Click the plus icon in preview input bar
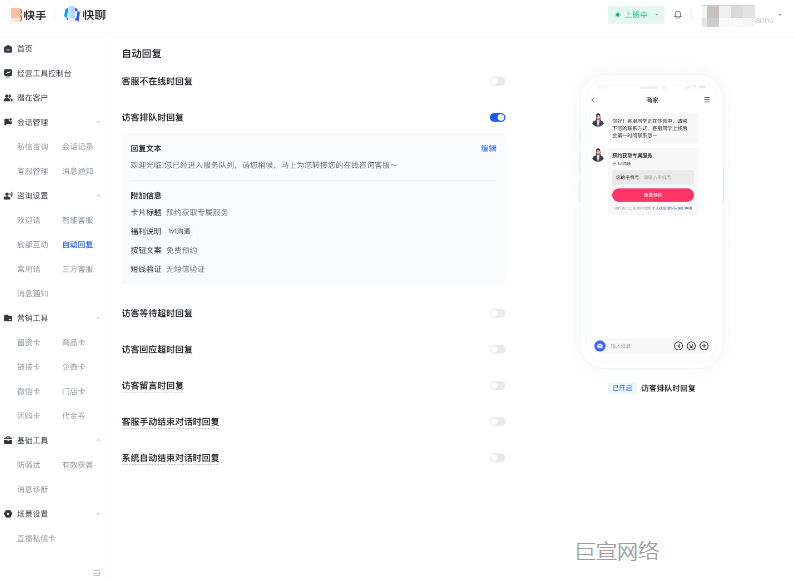This screenshot has width=795, height=582. [x=704, y=346]
